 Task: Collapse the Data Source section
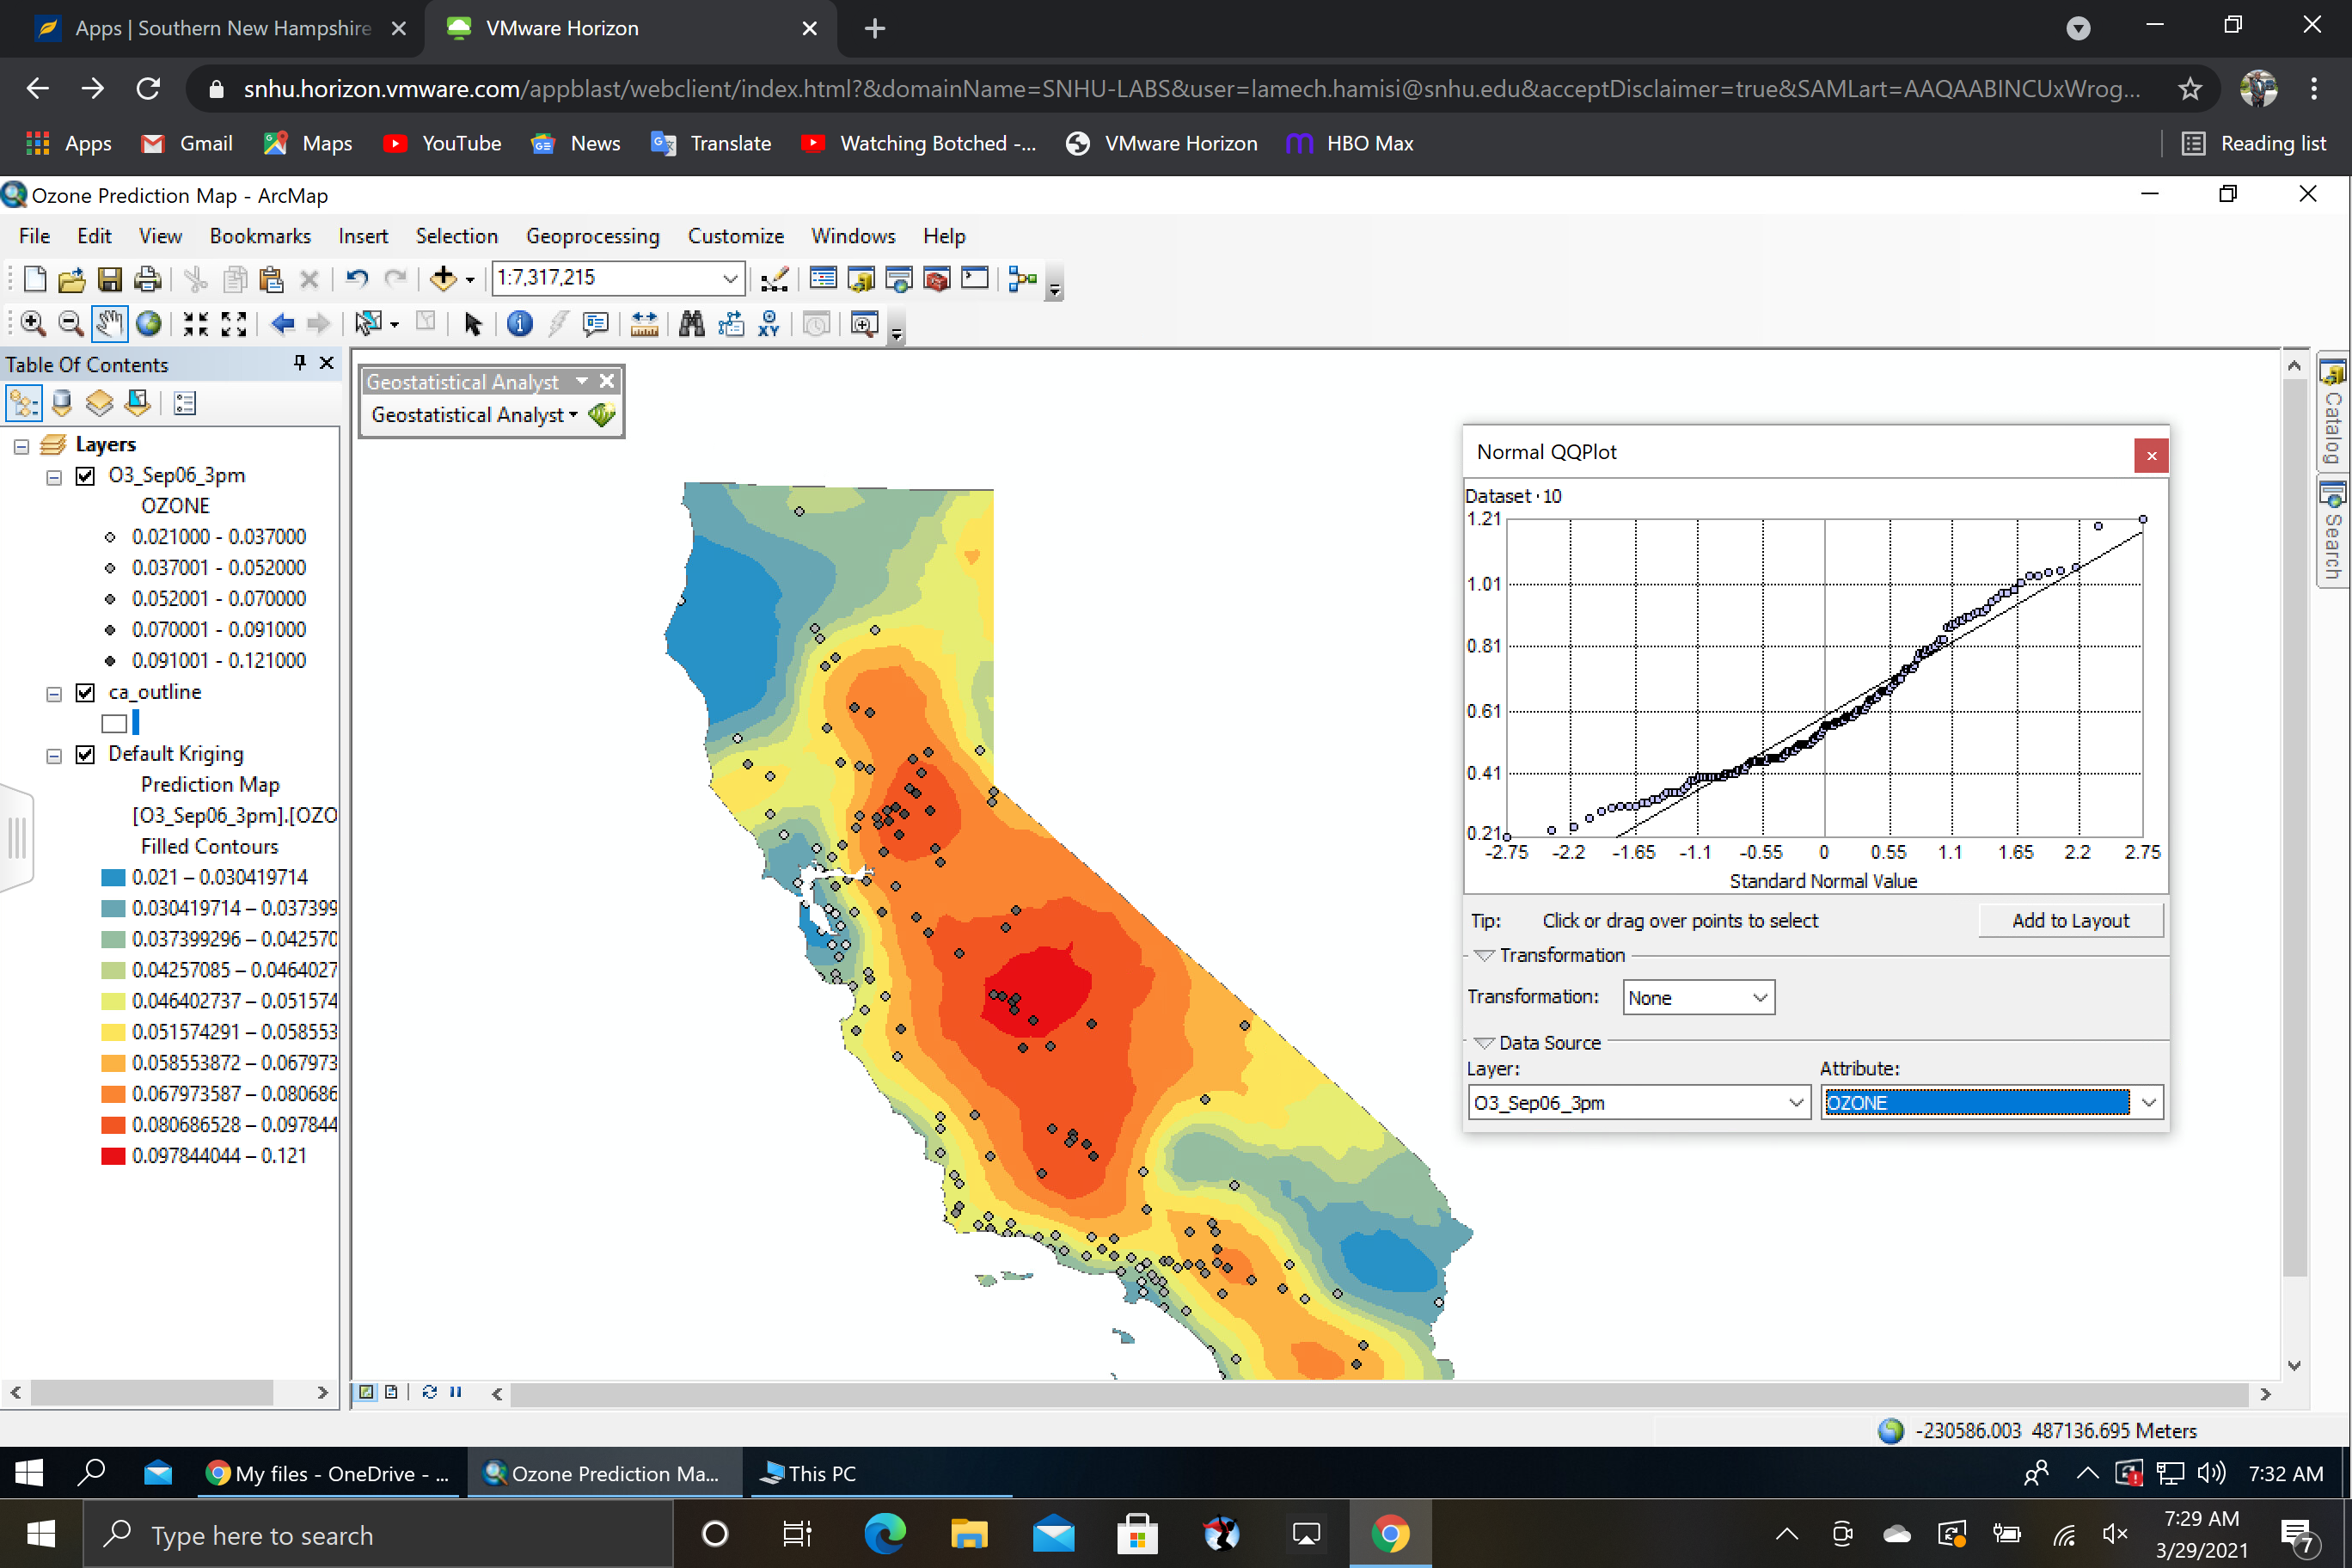coord(1485,1044)
